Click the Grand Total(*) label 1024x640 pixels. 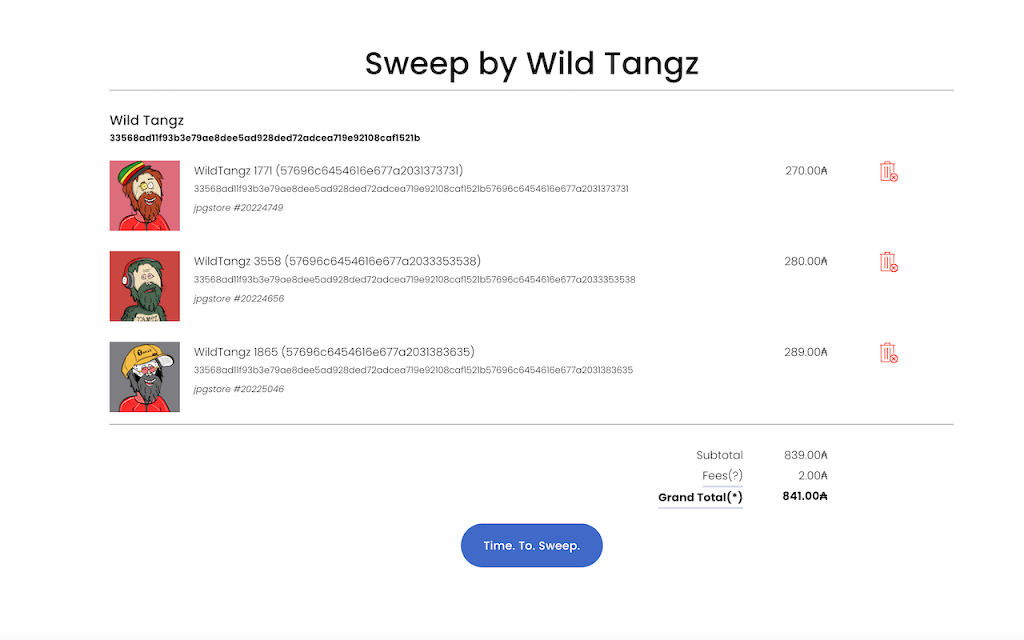[x=700, y=497]
